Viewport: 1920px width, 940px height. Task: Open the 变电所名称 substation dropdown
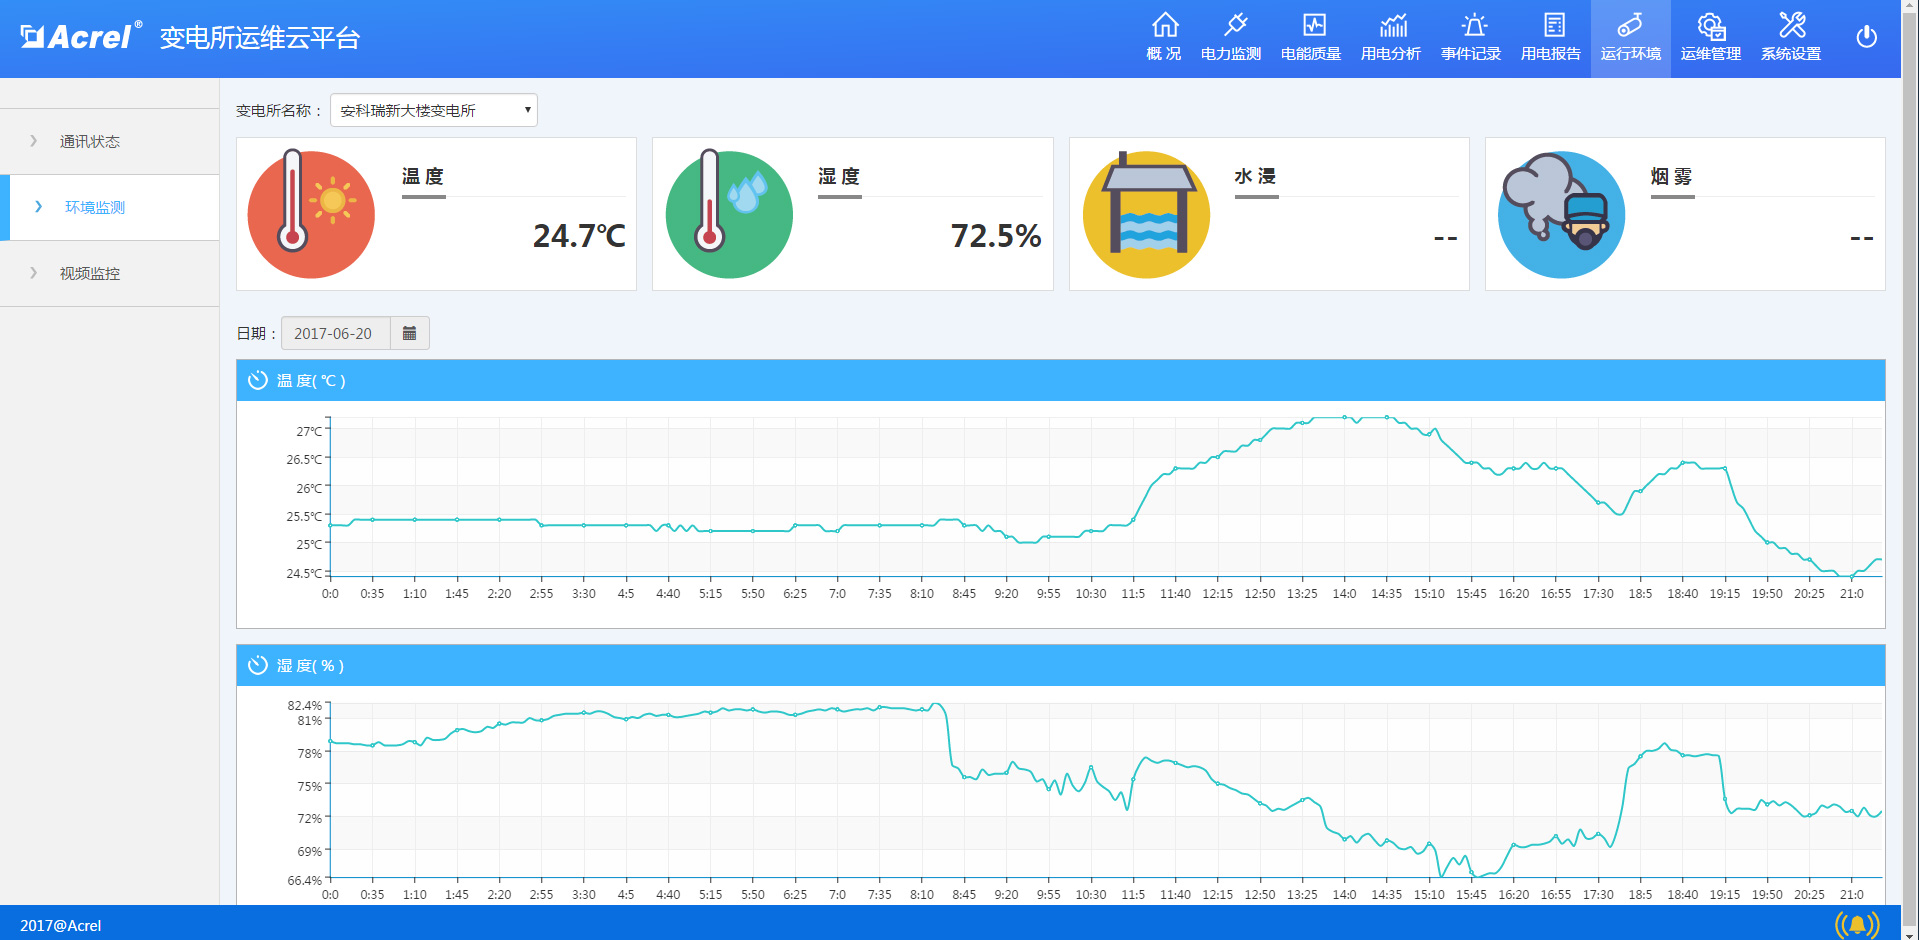click(434, 110)
